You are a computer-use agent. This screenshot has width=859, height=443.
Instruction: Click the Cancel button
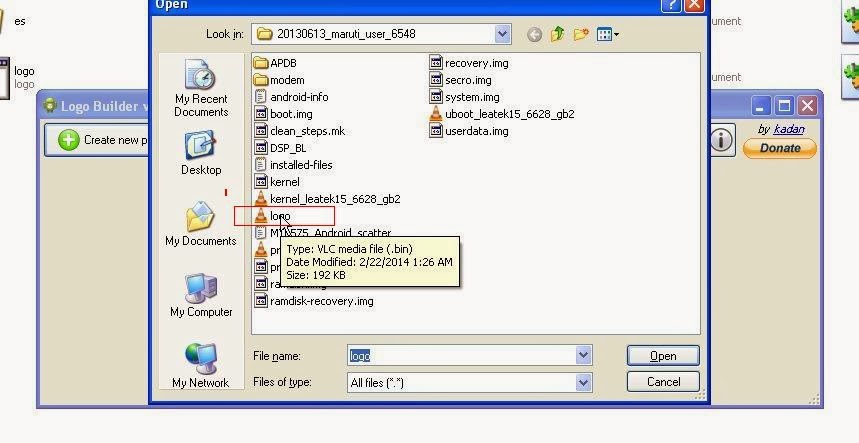tap(663, 382)
